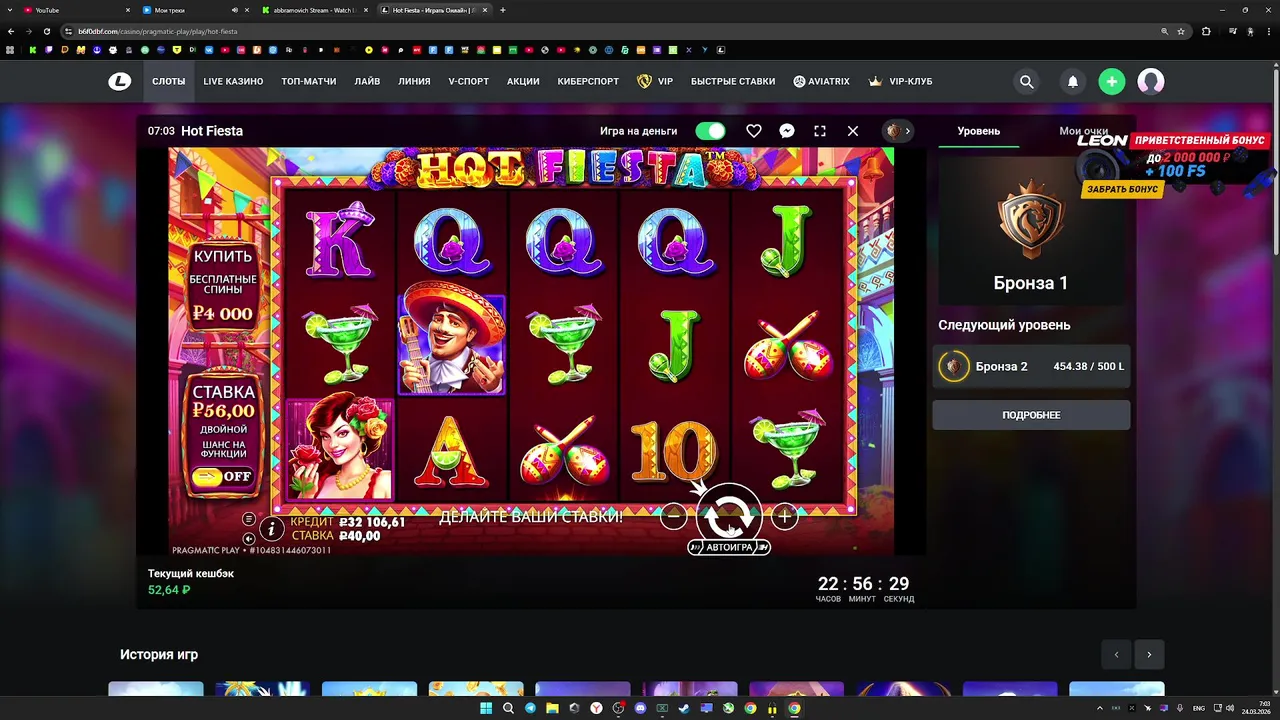Open Steam from the taskbar
1280x720 pixels.
(x=684, y=708)
